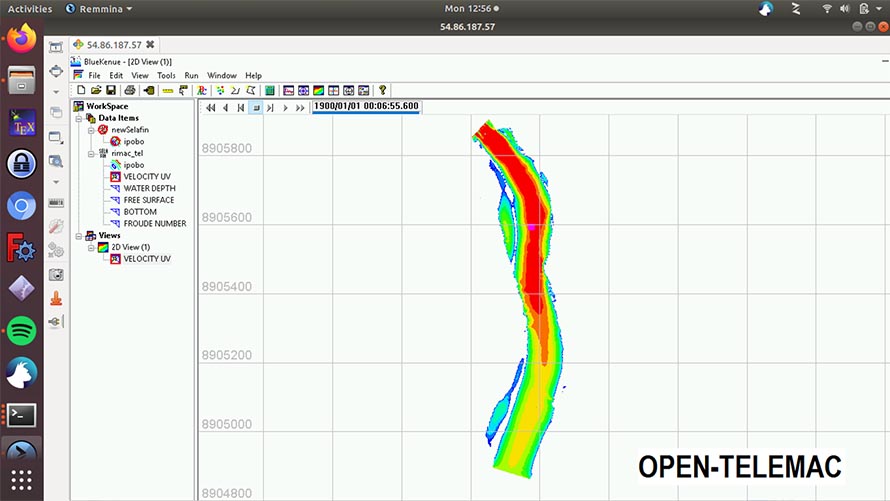This screenshot has width=890, height=501.
Task: Open the Run menu
Action: coord(191,75)
